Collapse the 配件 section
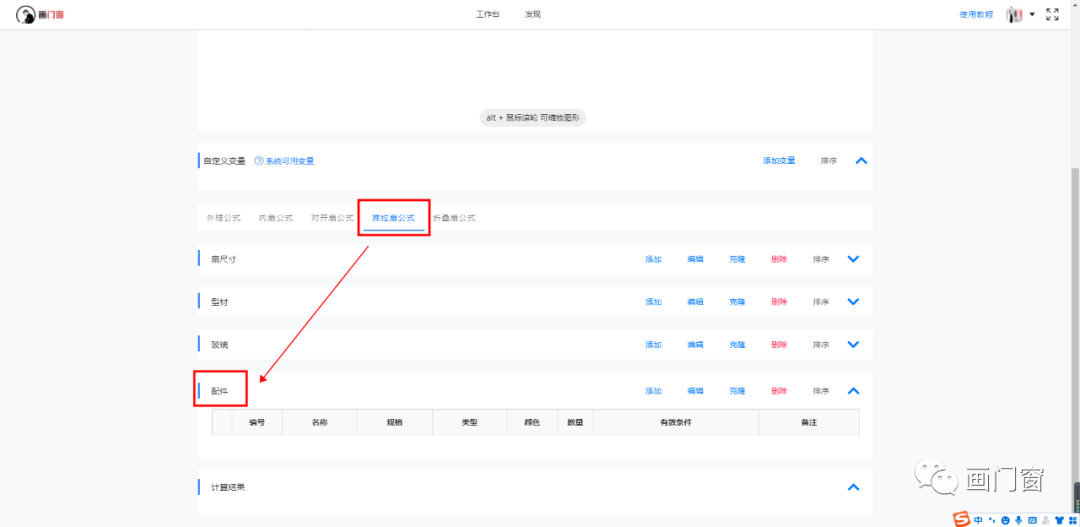The width and height of the screenshot is (1080, 527). point(853,391)
